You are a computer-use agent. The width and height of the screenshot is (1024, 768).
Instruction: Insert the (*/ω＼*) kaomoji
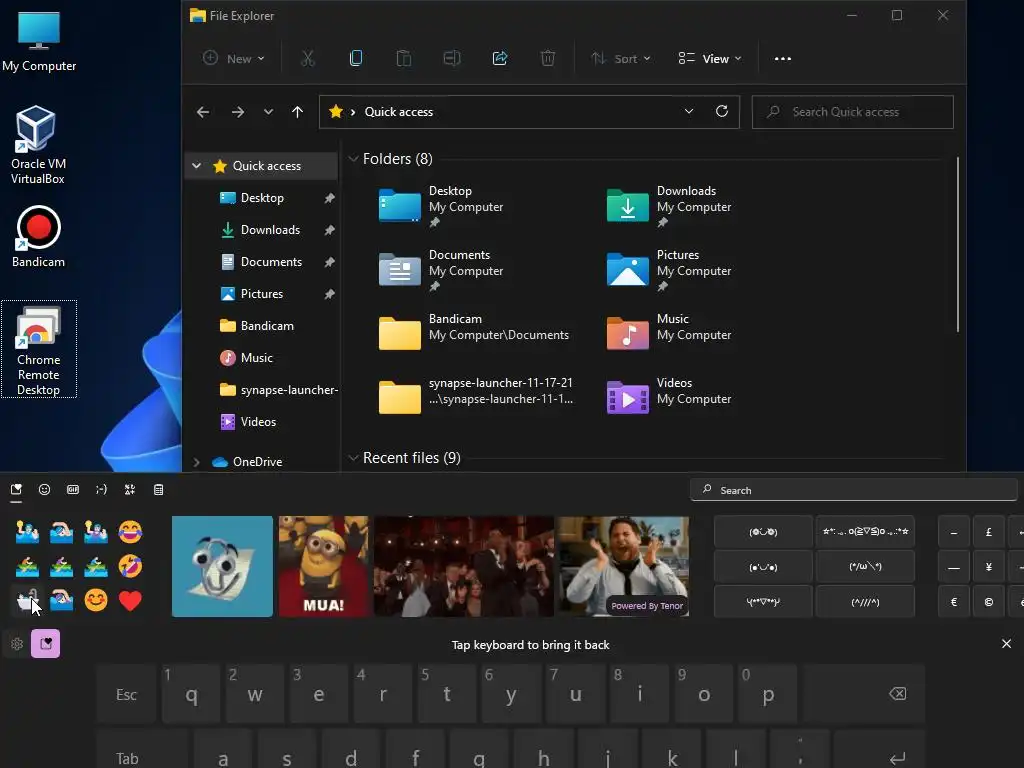coord(865,566)
